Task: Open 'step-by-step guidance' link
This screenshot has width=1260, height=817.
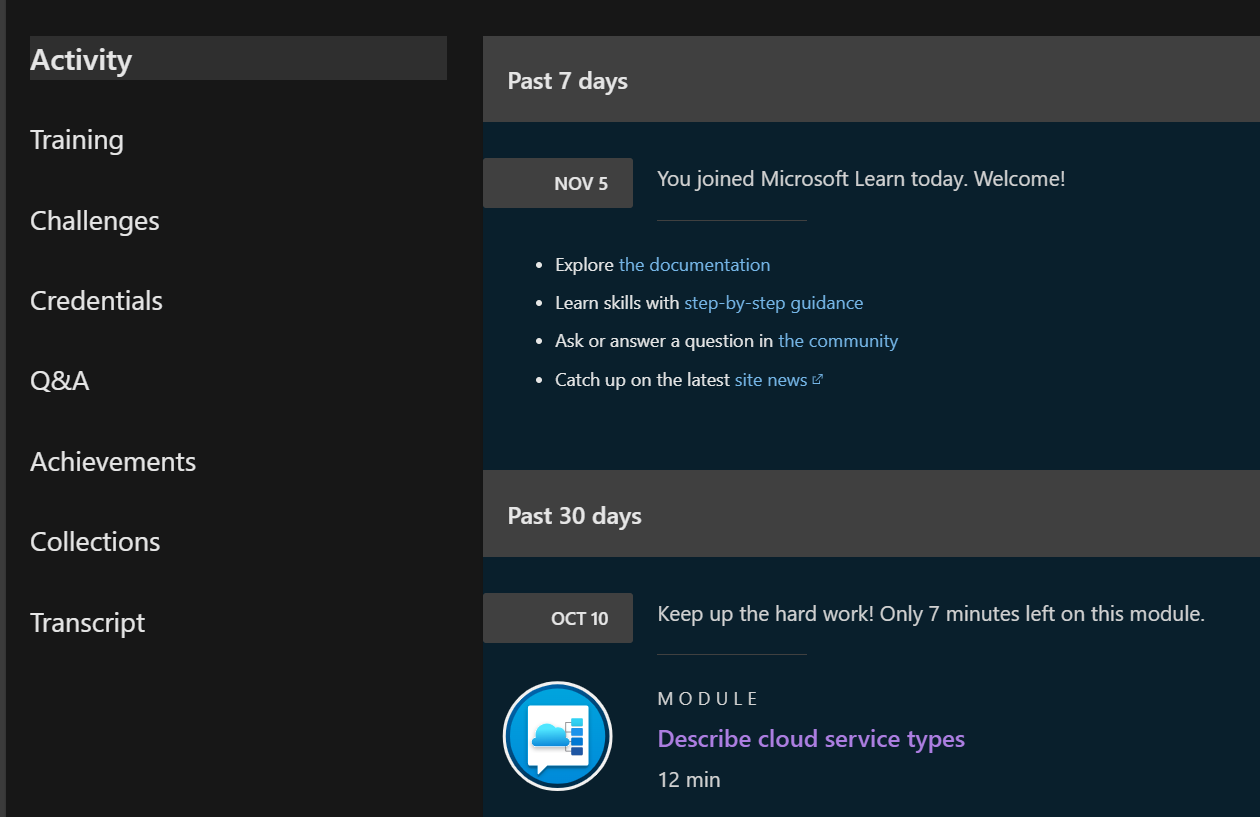Action: [773, 303]
